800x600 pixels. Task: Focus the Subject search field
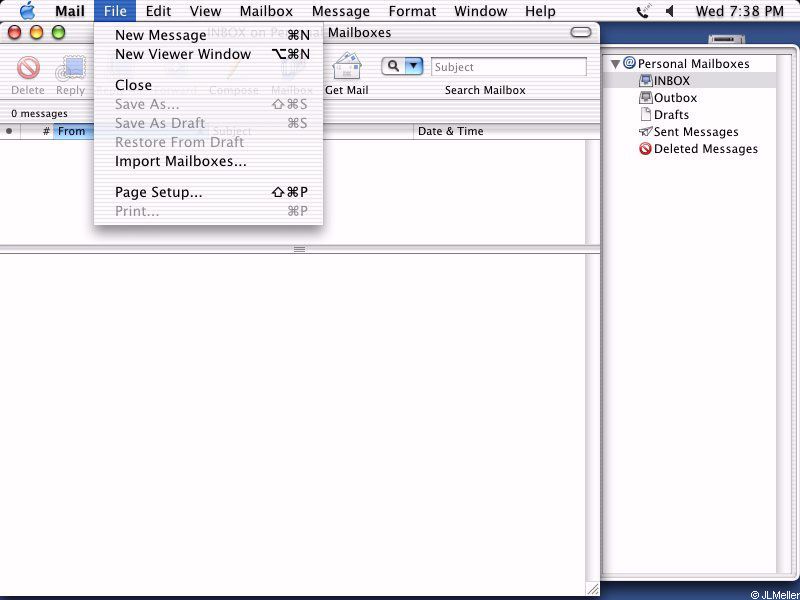tap(509, 67)
